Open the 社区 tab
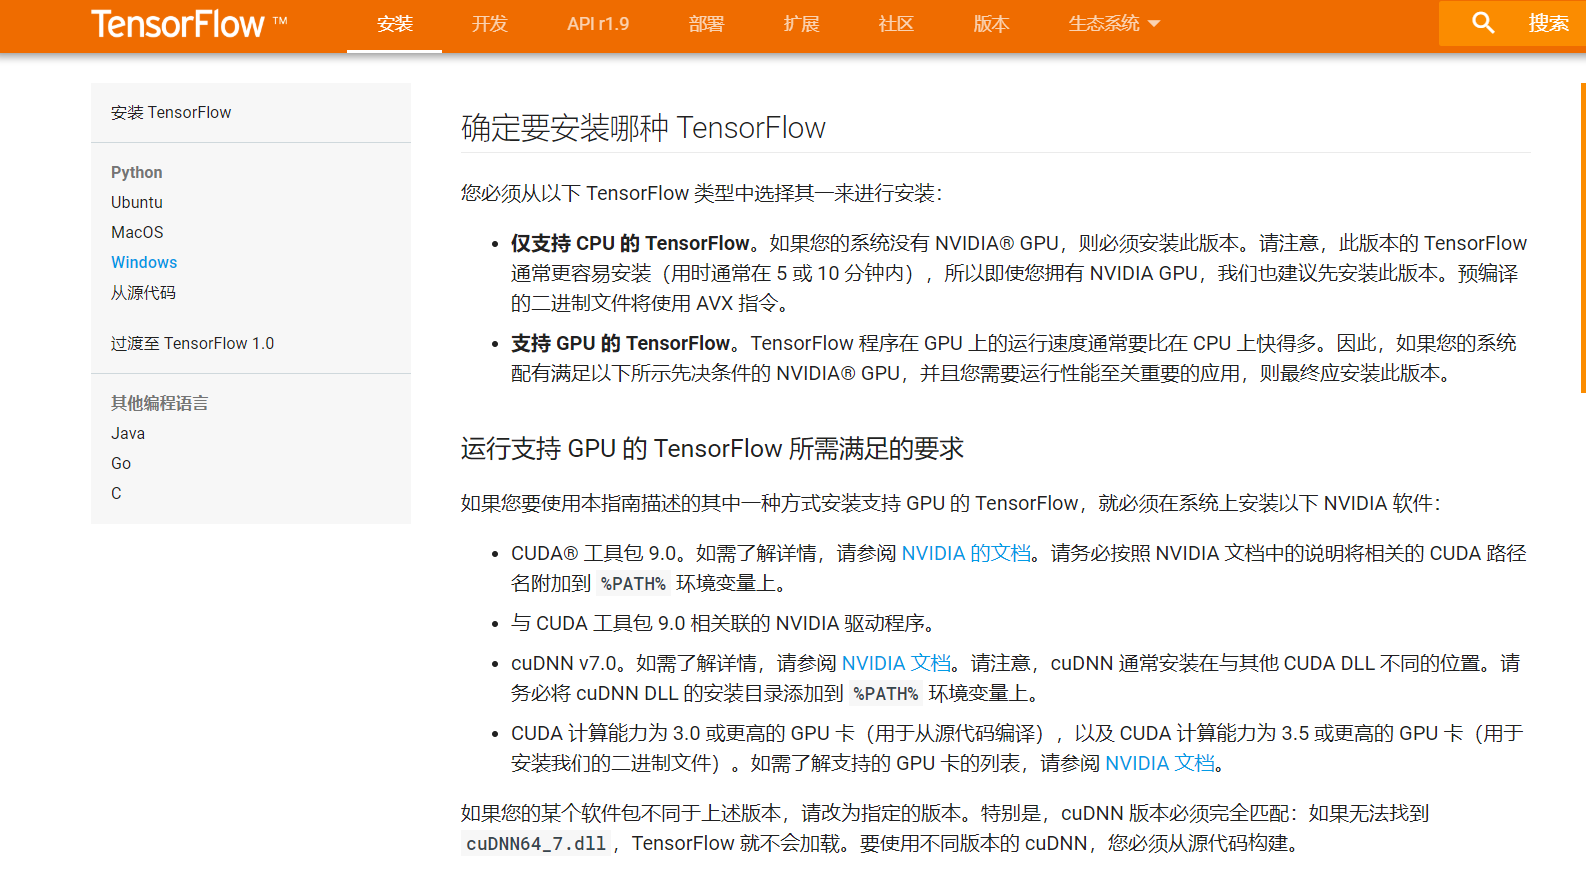 (896, 24)
